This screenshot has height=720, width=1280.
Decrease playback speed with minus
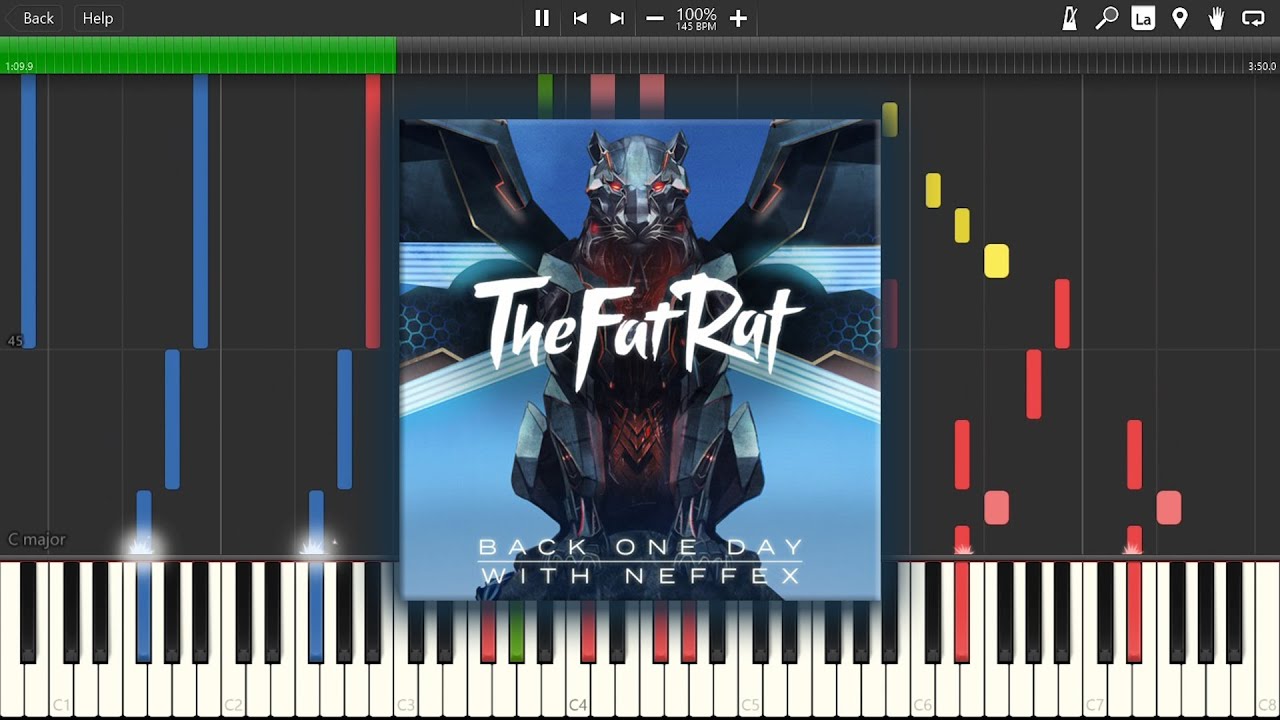click(655, 18)
